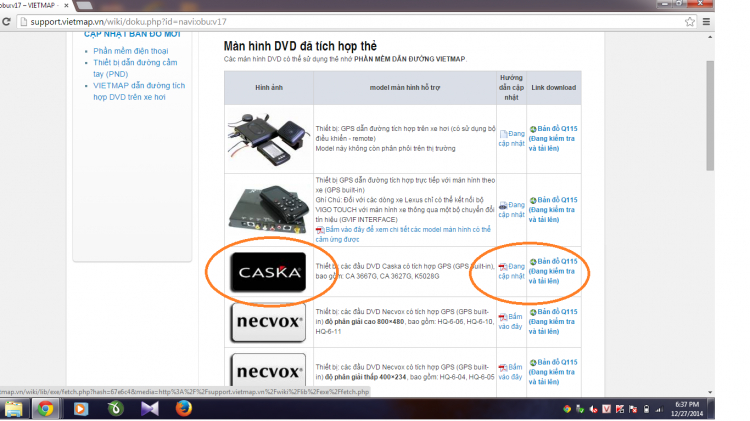Open the Chrome menu (three lines)
750x421 pixels.
[706, 22]
